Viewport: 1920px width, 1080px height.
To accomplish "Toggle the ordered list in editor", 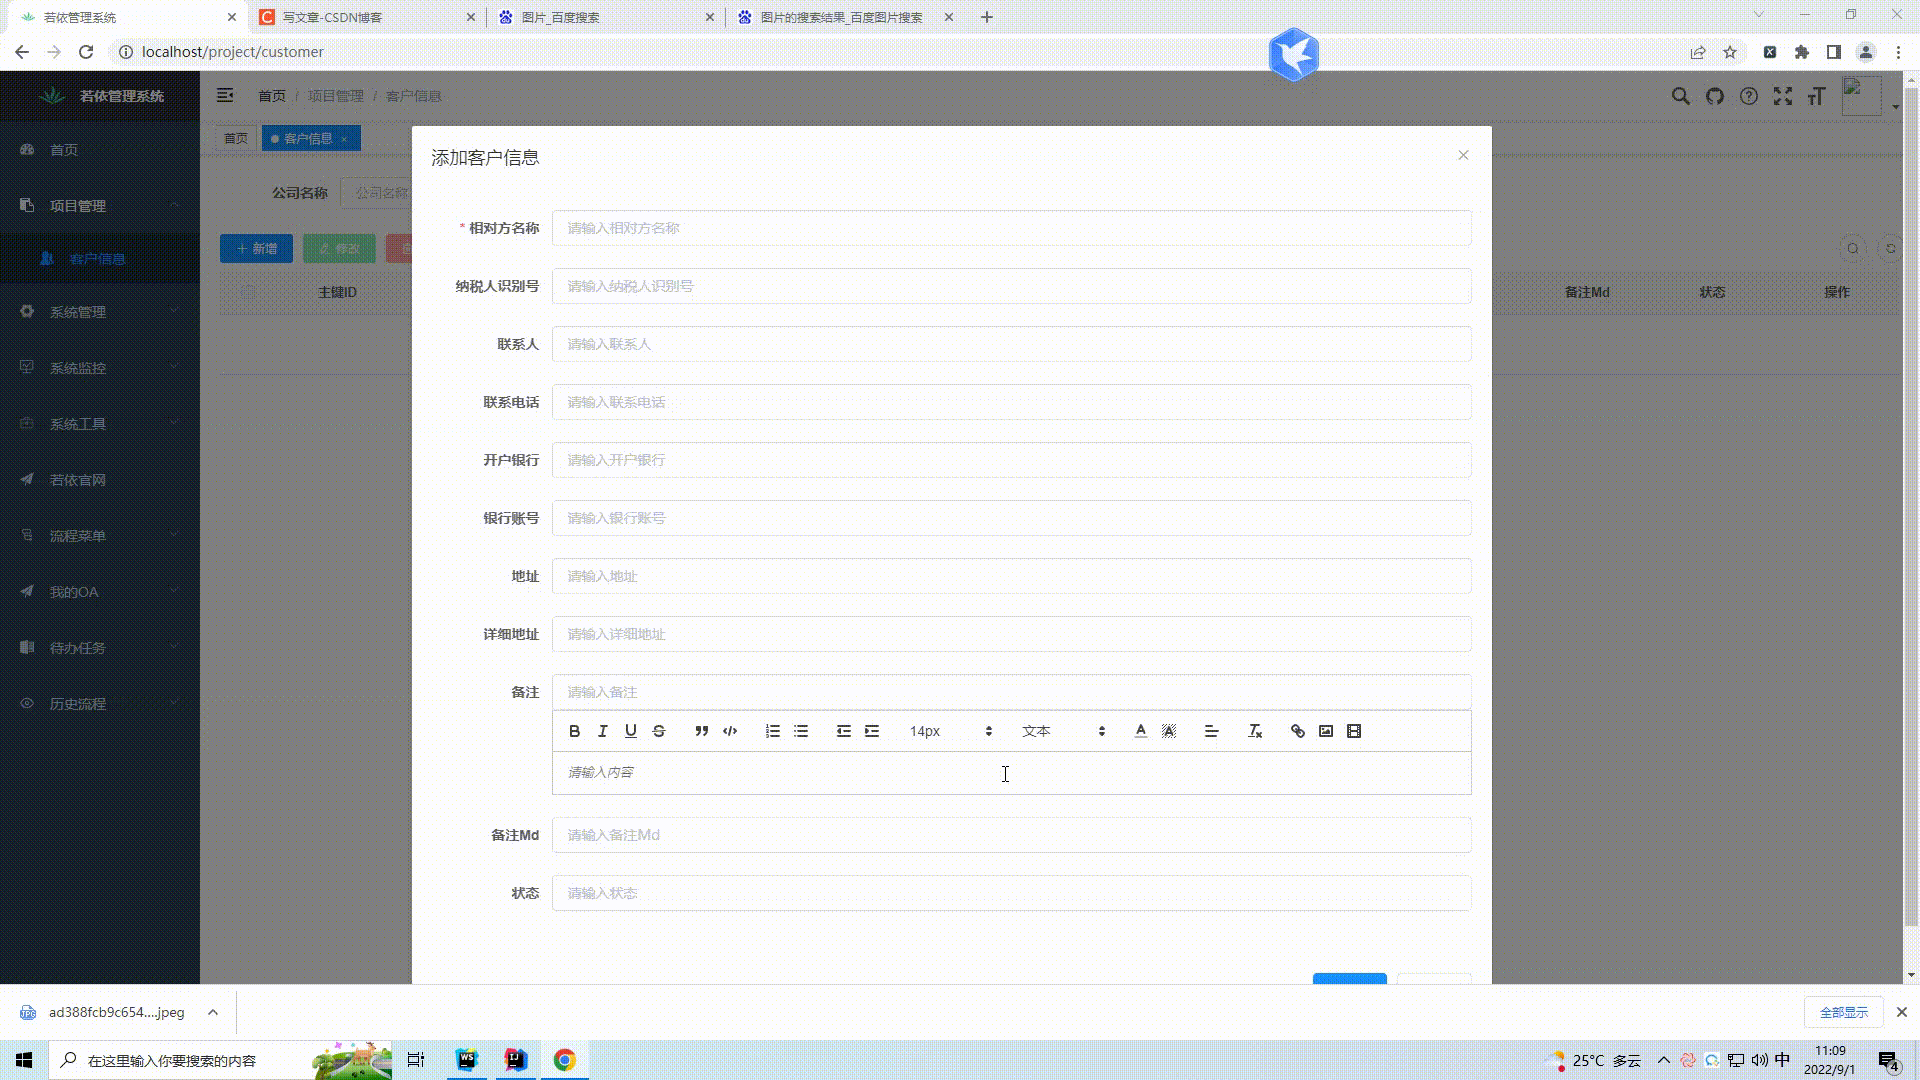I will pos(772,731).
